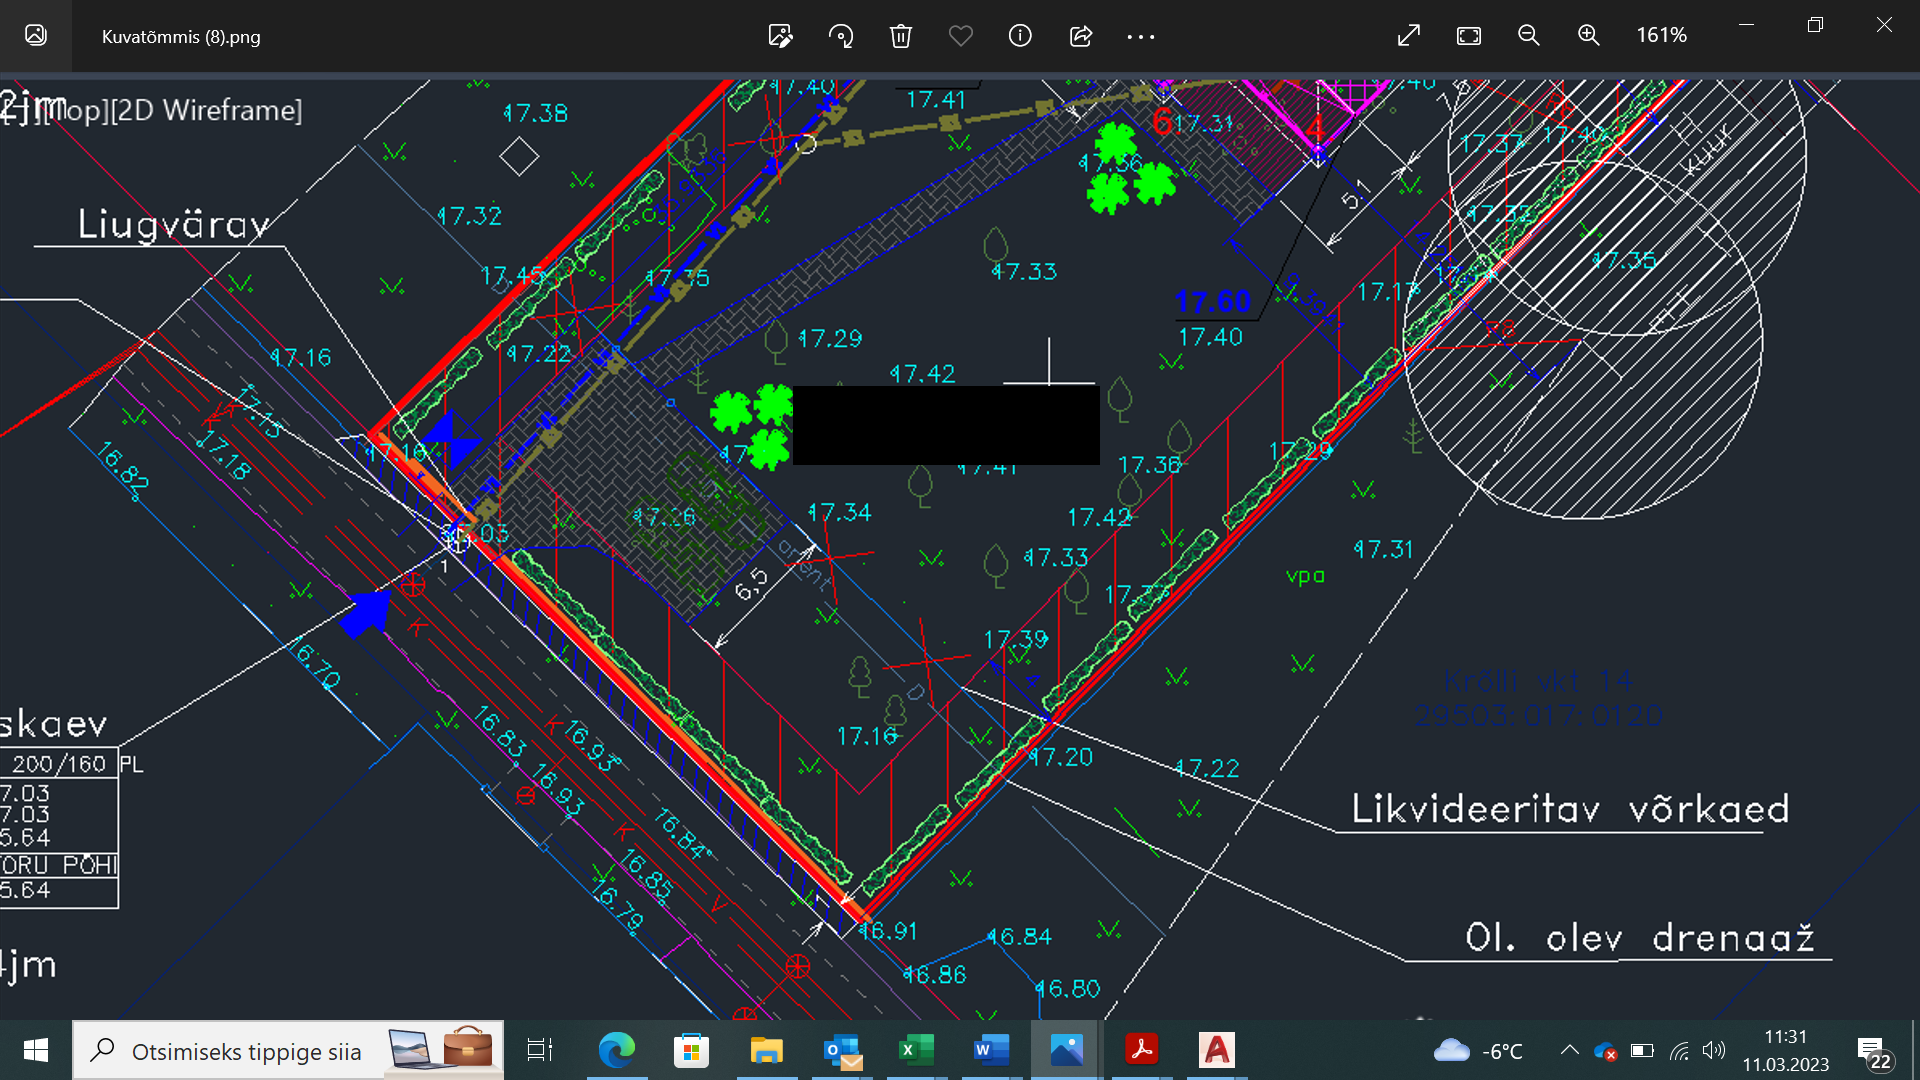Screen dimensions: 1920x1080
Task: Mark image as favorite with heart
Action: (960, 36)
